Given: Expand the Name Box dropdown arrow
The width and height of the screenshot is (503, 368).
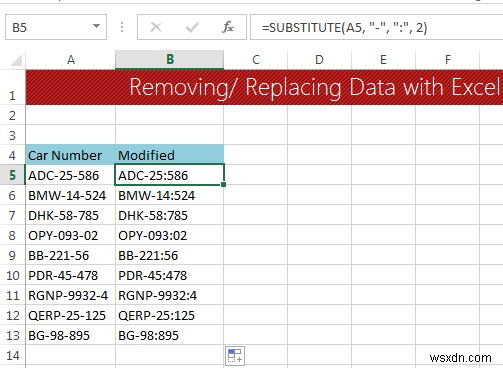Looking at the screenshot, I should coord(96,26).
